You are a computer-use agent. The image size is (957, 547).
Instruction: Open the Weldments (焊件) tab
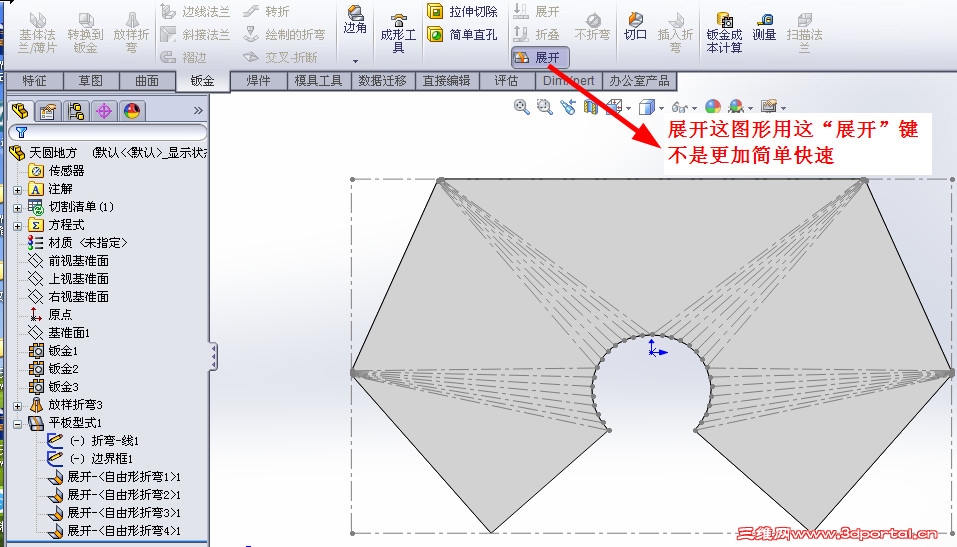point(258,81)
